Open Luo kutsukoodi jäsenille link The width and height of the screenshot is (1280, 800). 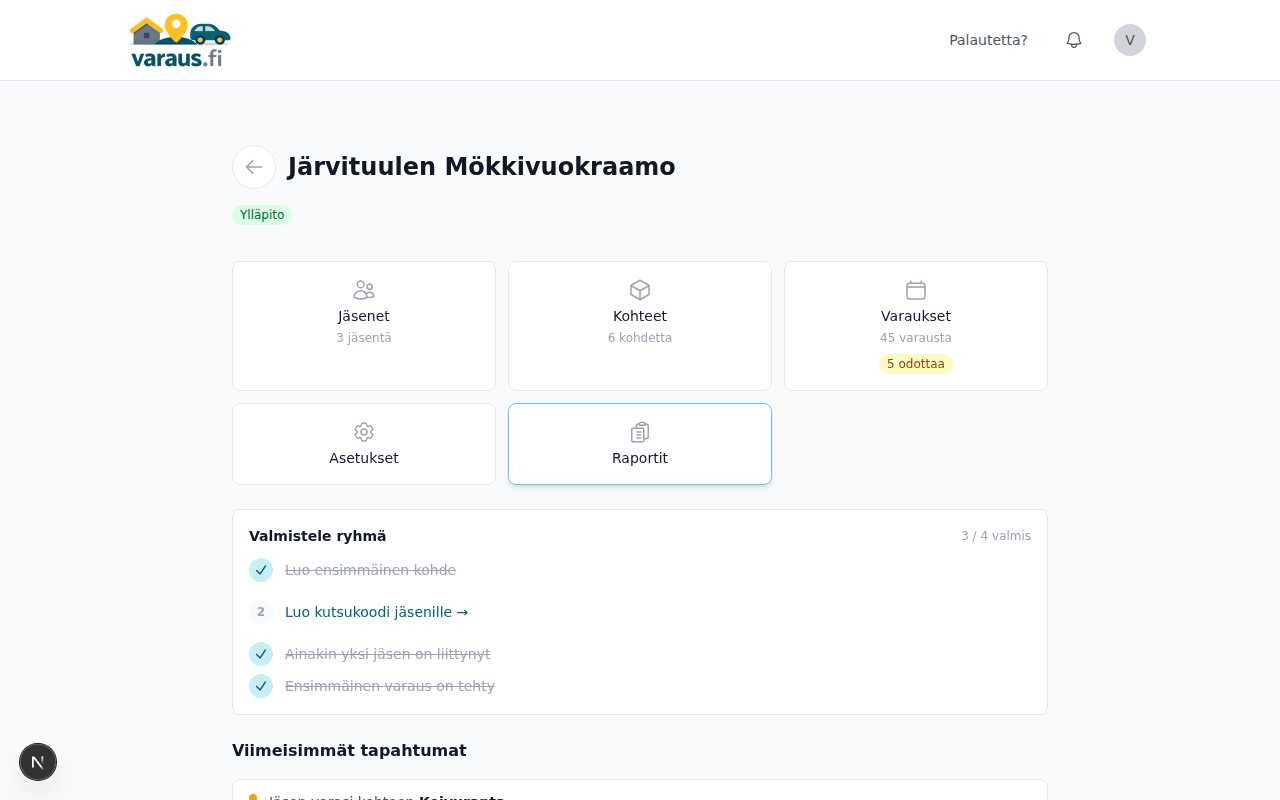click(376, 612)
